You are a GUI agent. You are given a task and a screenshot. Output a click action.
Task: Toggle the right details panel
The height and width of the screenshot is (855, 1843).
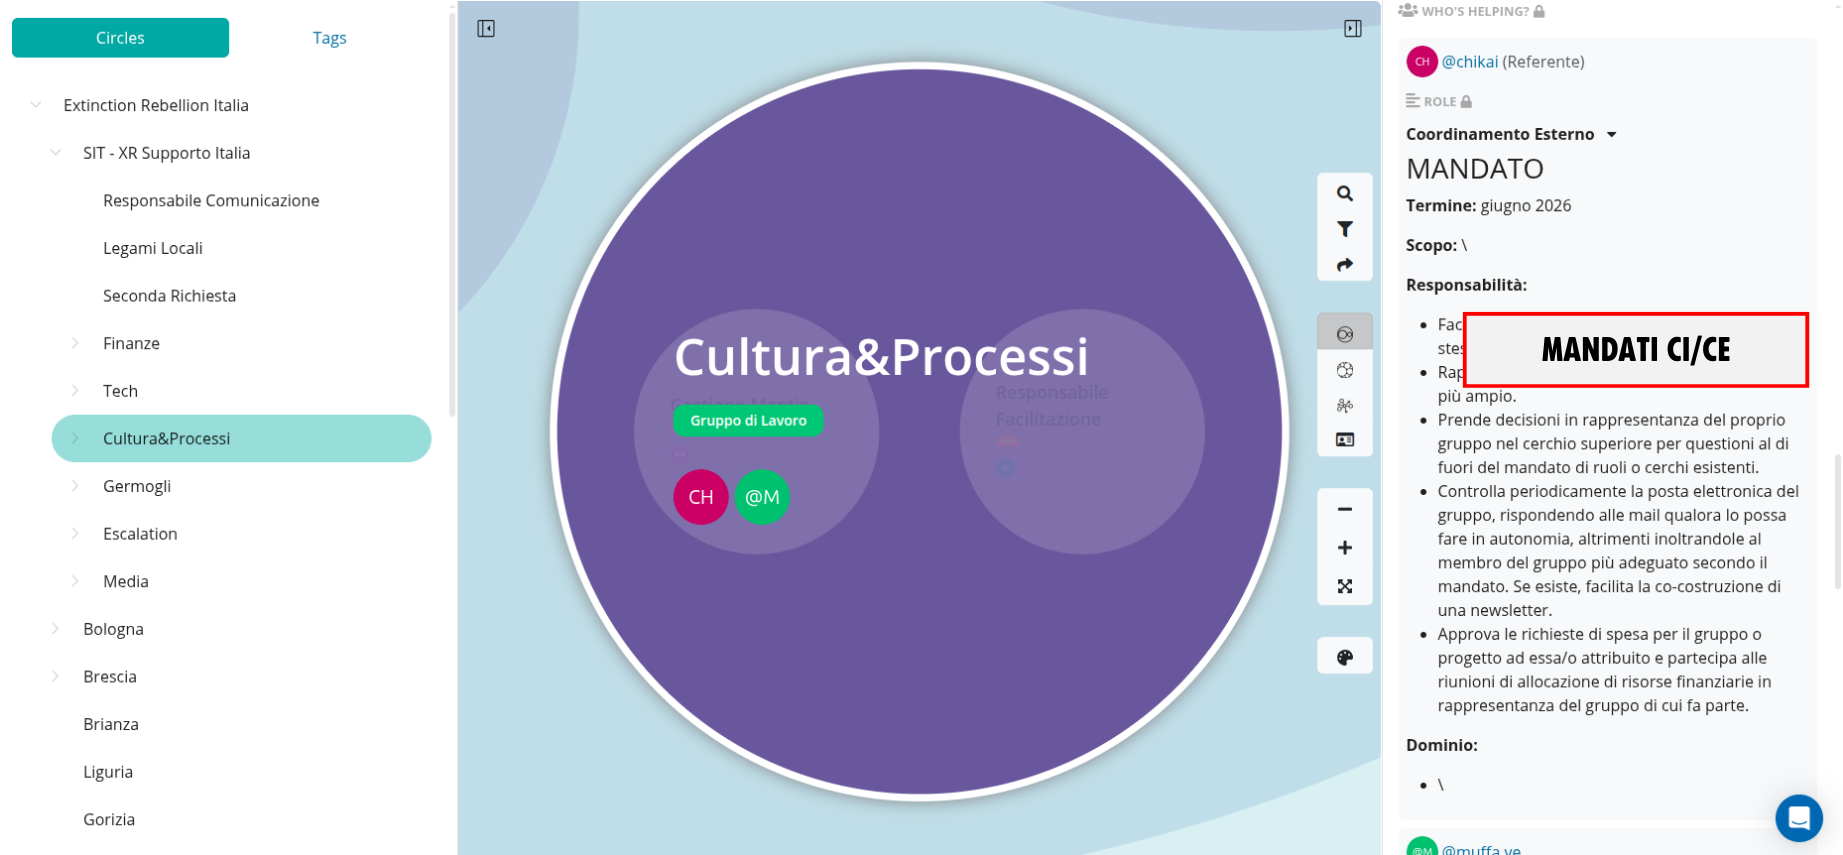tap(1352, 29)
